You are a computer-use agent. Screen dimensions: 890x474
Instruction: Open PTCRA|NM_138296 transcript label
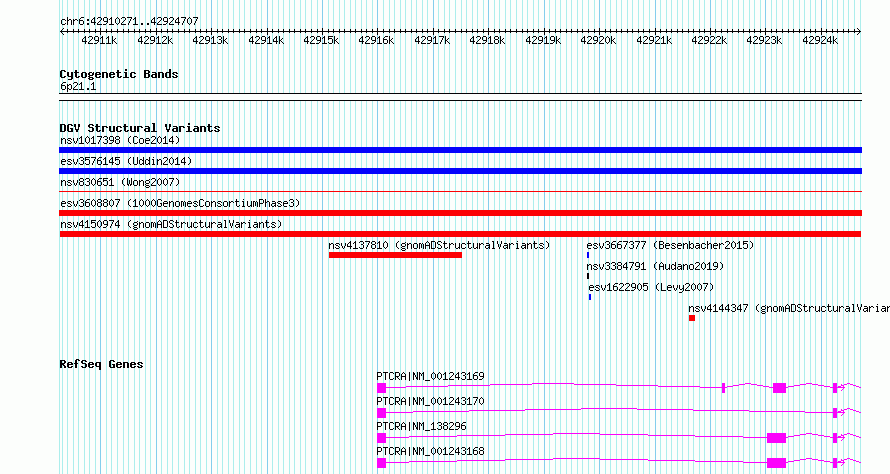click(421, 426)
